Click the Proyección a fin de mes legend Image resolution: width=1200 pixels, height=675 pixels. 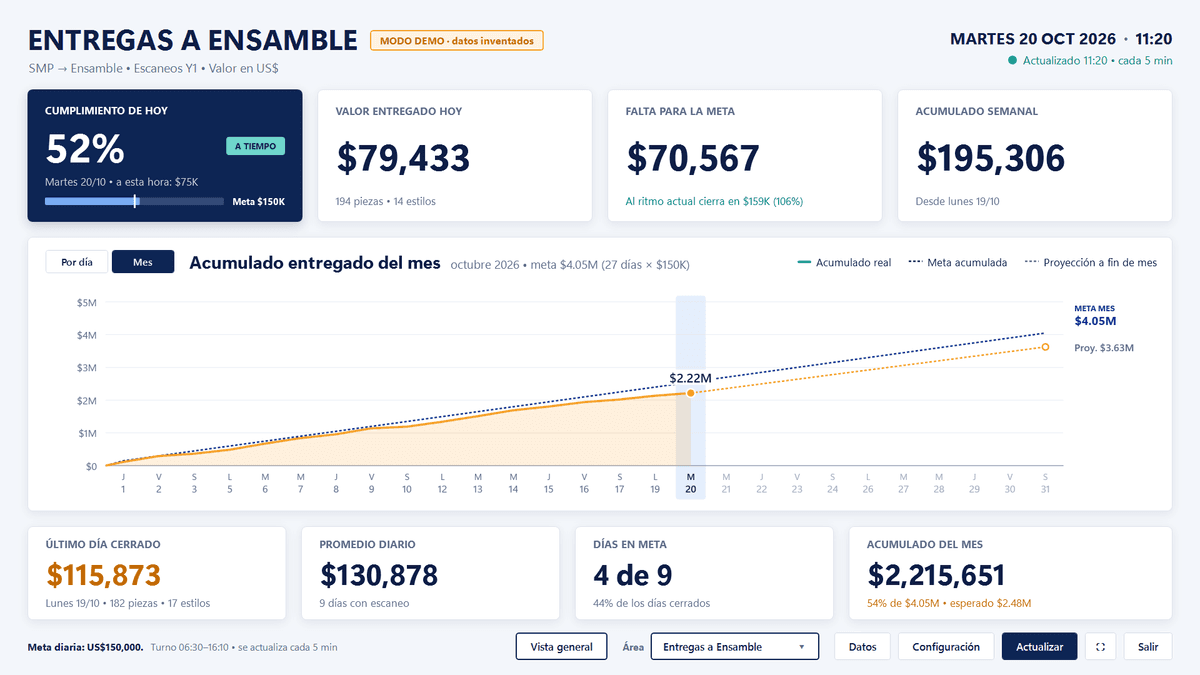[1091, 263]
